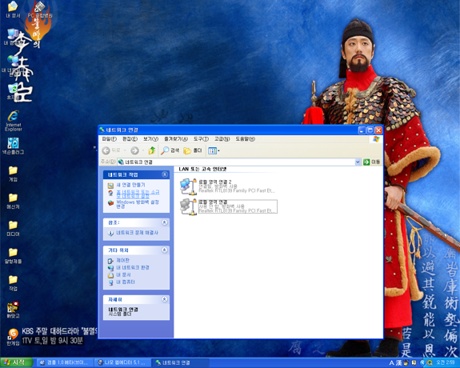Minimize the Network Connections window

362,130
